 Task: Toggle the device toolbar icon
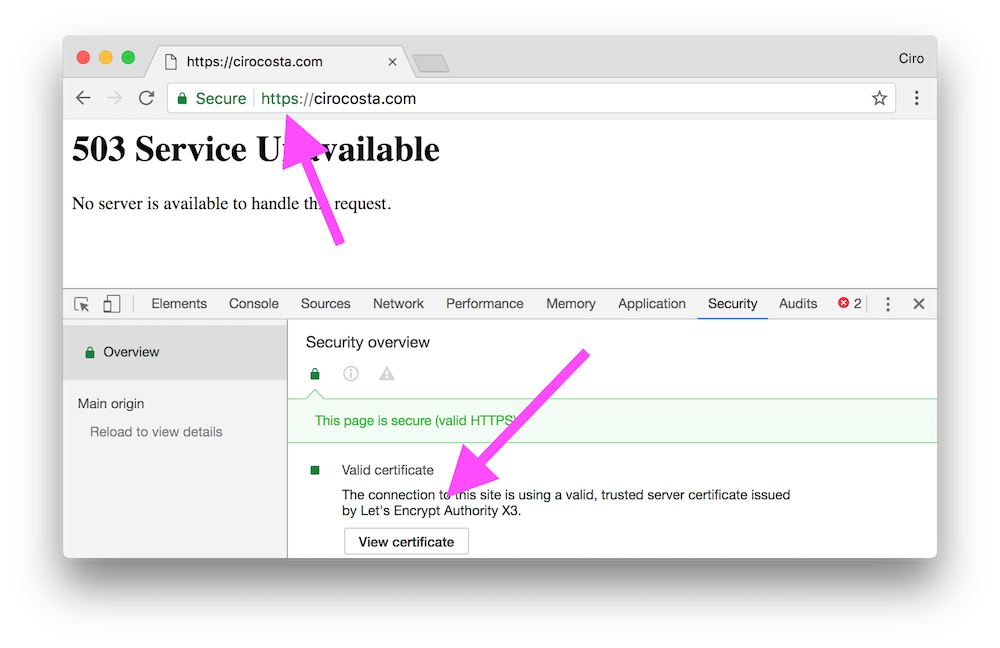(112, 304)
